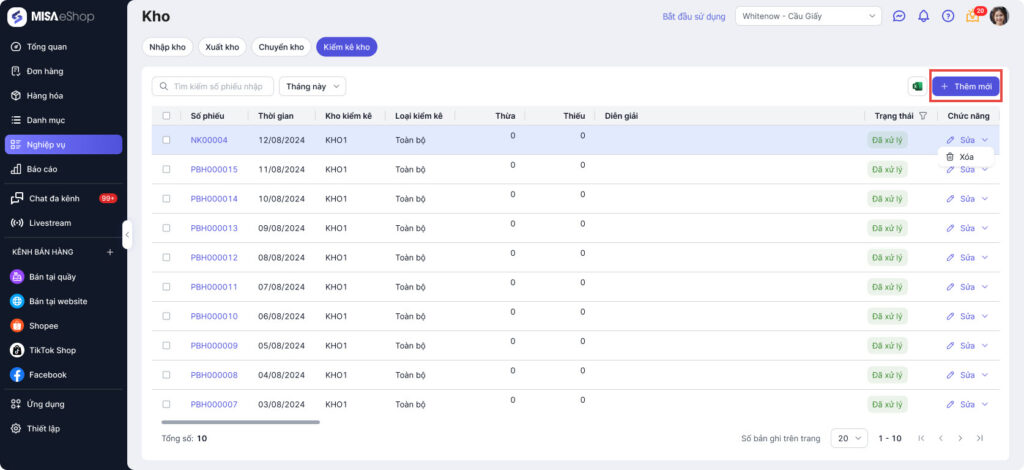The height and width of the screenshot is (470, 1024).
Task: Check the box for voucher PBH000012
Action: [167, 258]
